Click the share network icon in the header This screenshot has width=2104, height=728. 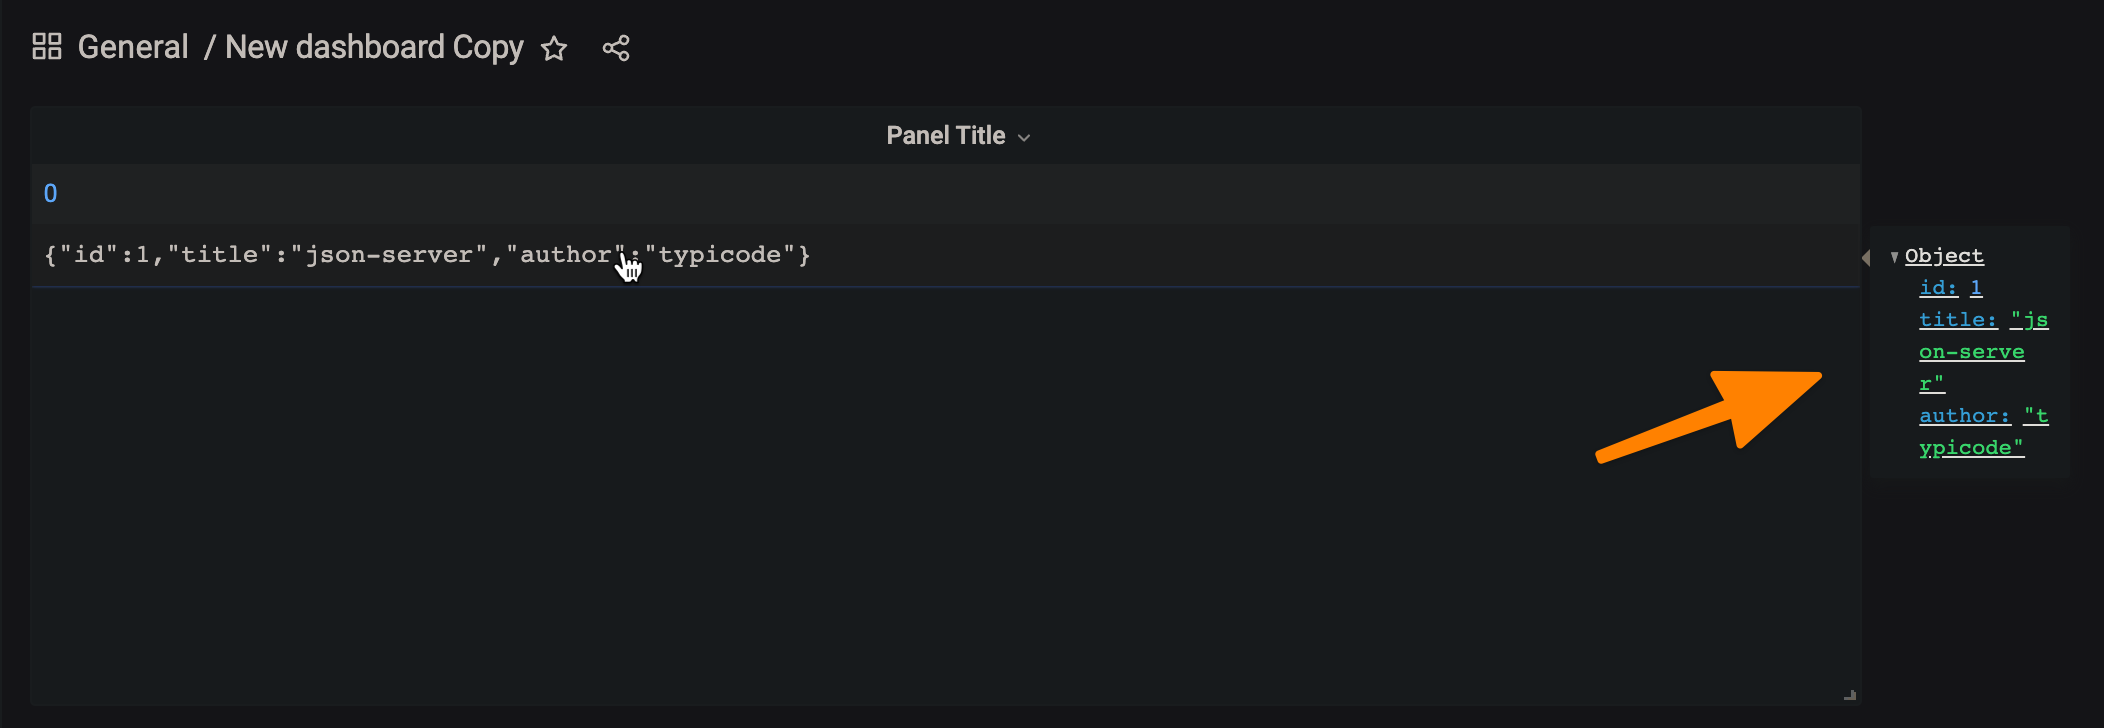click(x=614, y=47)
